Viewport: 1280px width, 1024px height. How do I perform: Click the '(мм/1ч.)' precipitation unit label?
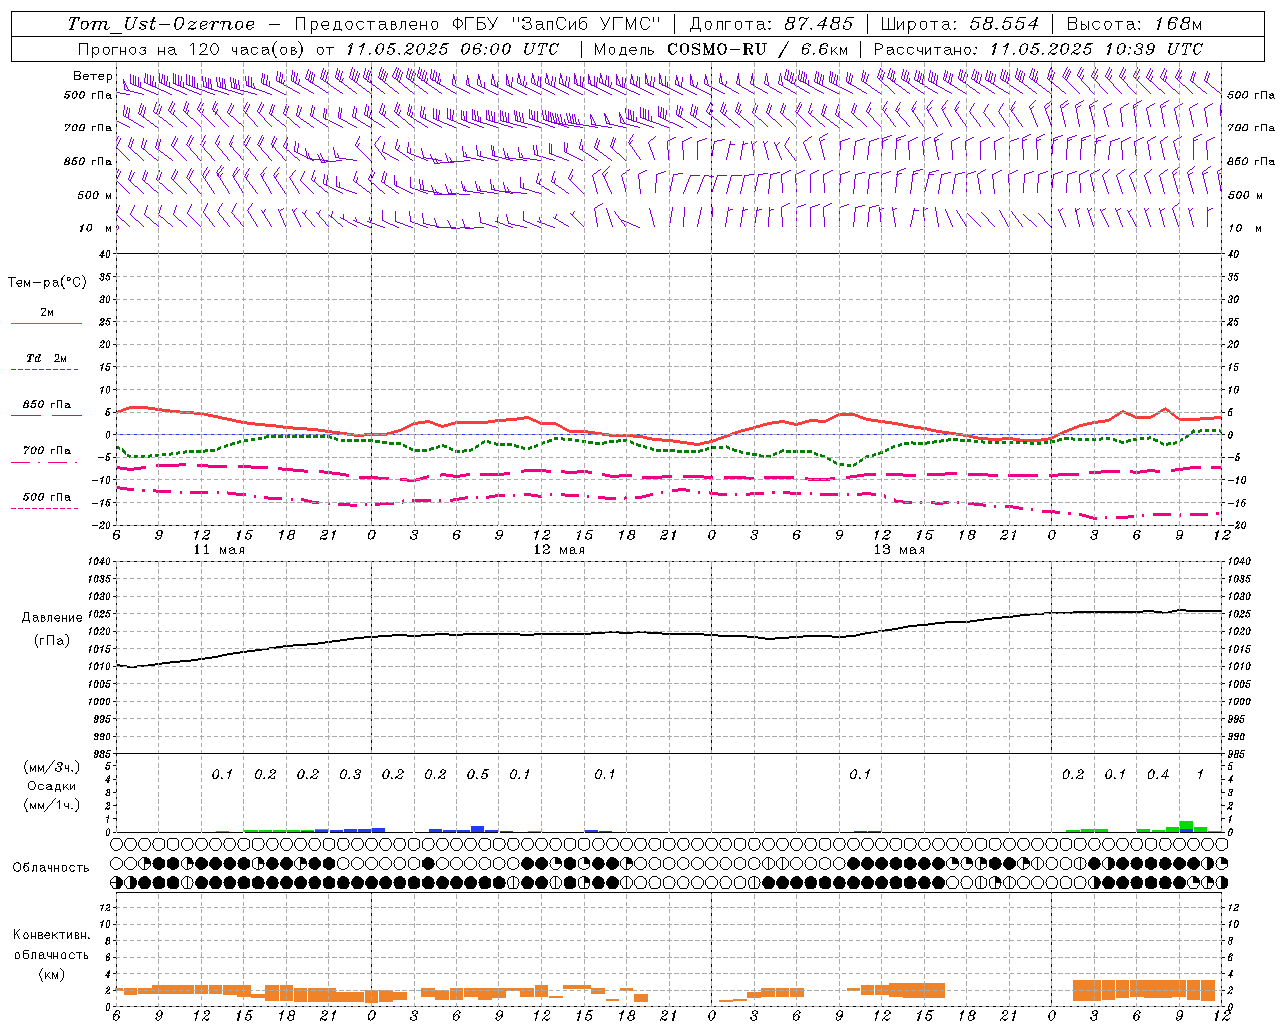(51, 806)
